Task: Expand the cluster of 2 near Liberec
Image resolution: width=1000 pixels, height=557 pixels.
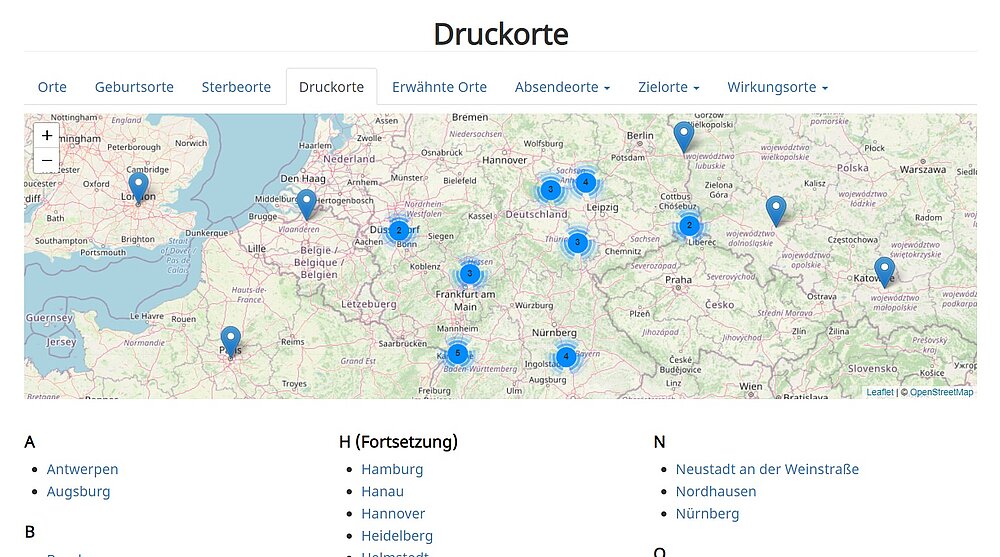Action: 689,226
